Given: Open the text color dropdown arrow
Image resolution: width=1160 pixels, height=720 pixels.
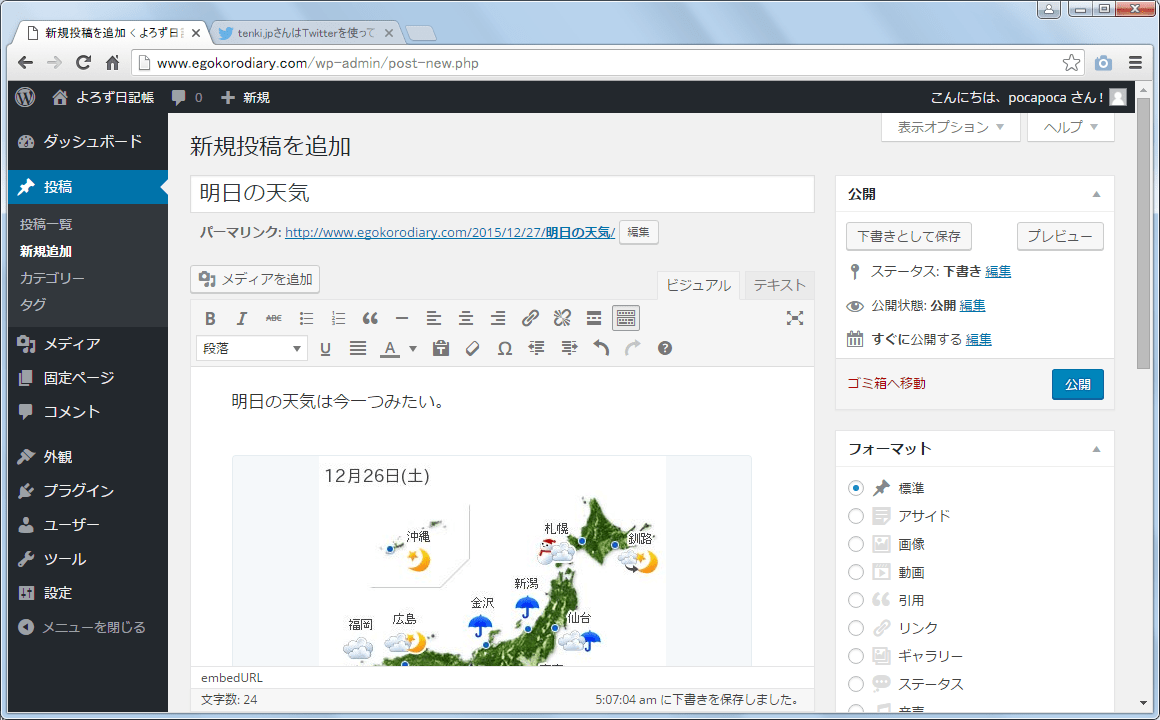Looking at the screenshot, I should click(412, 349).
